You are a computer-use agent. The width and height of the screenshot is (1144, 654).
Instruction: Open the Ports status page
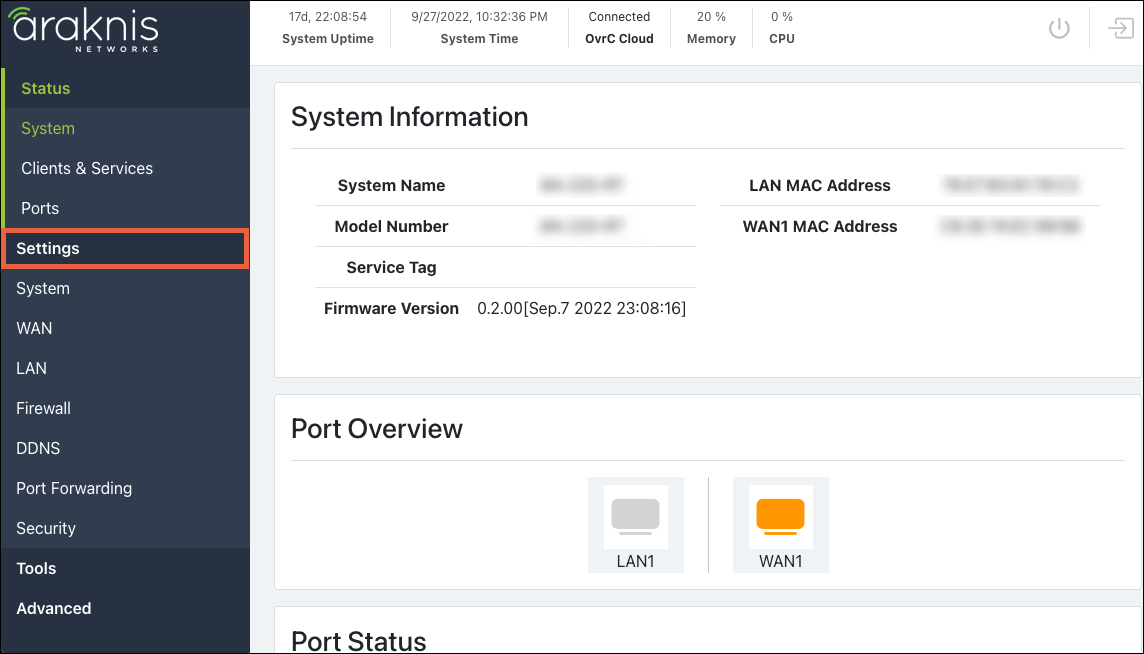click(x=40, y=208)
